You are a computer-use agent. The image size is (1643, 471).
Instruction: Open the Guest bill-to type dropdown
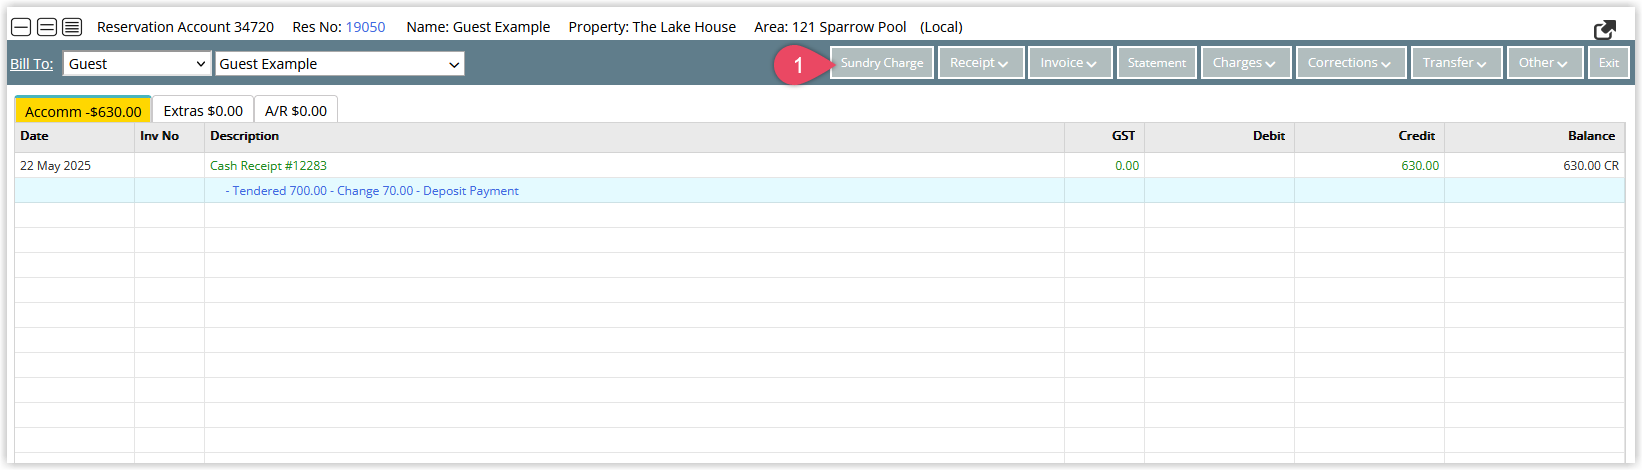point(137,64)
